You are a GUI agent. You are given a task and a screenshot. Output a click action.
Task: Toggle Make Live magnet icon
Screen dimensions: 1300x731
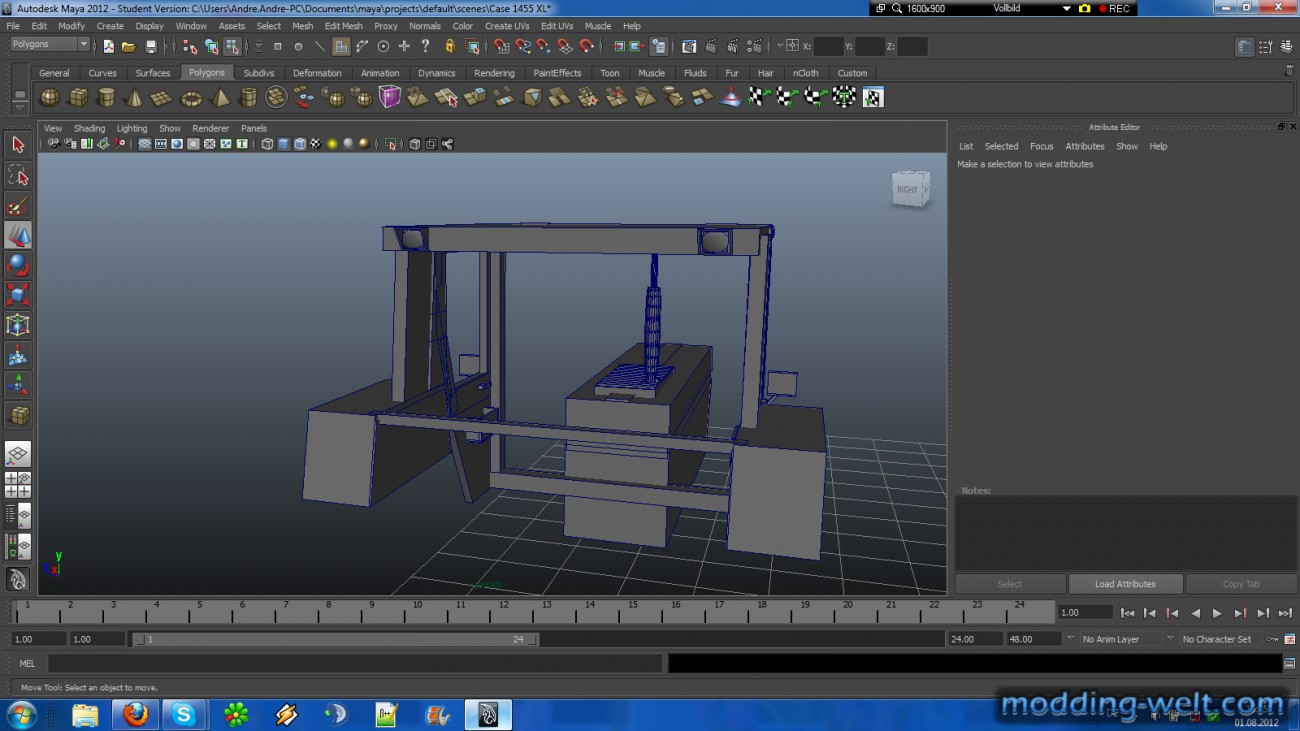click(587, 46)
